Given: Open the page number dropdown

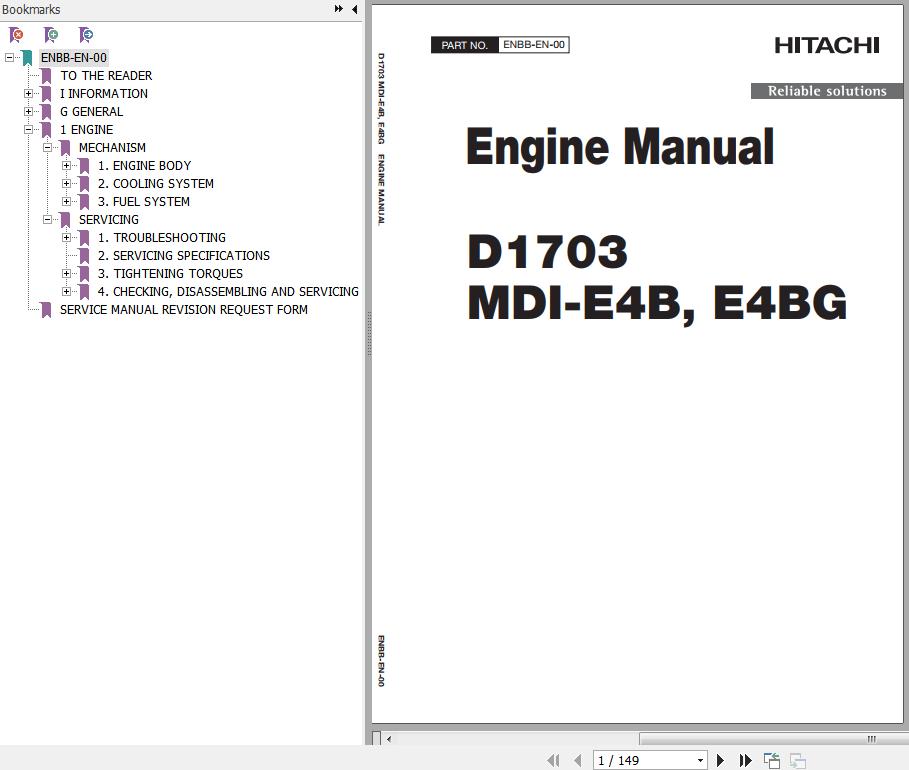Looking at the screenshot, I should point(699,761).
